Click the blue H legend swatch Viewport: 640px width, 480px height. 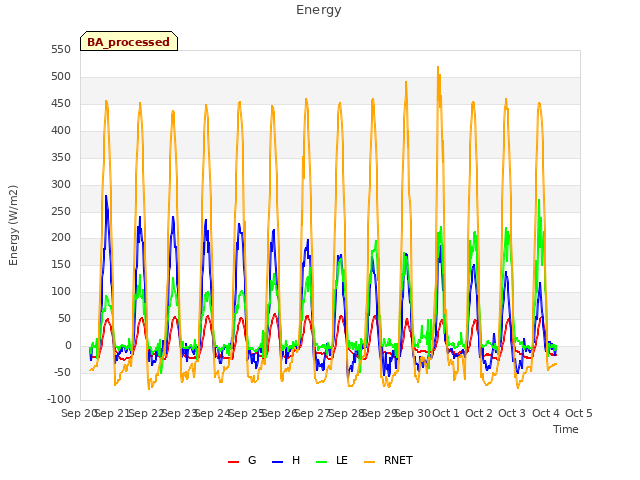click(278, 462)
